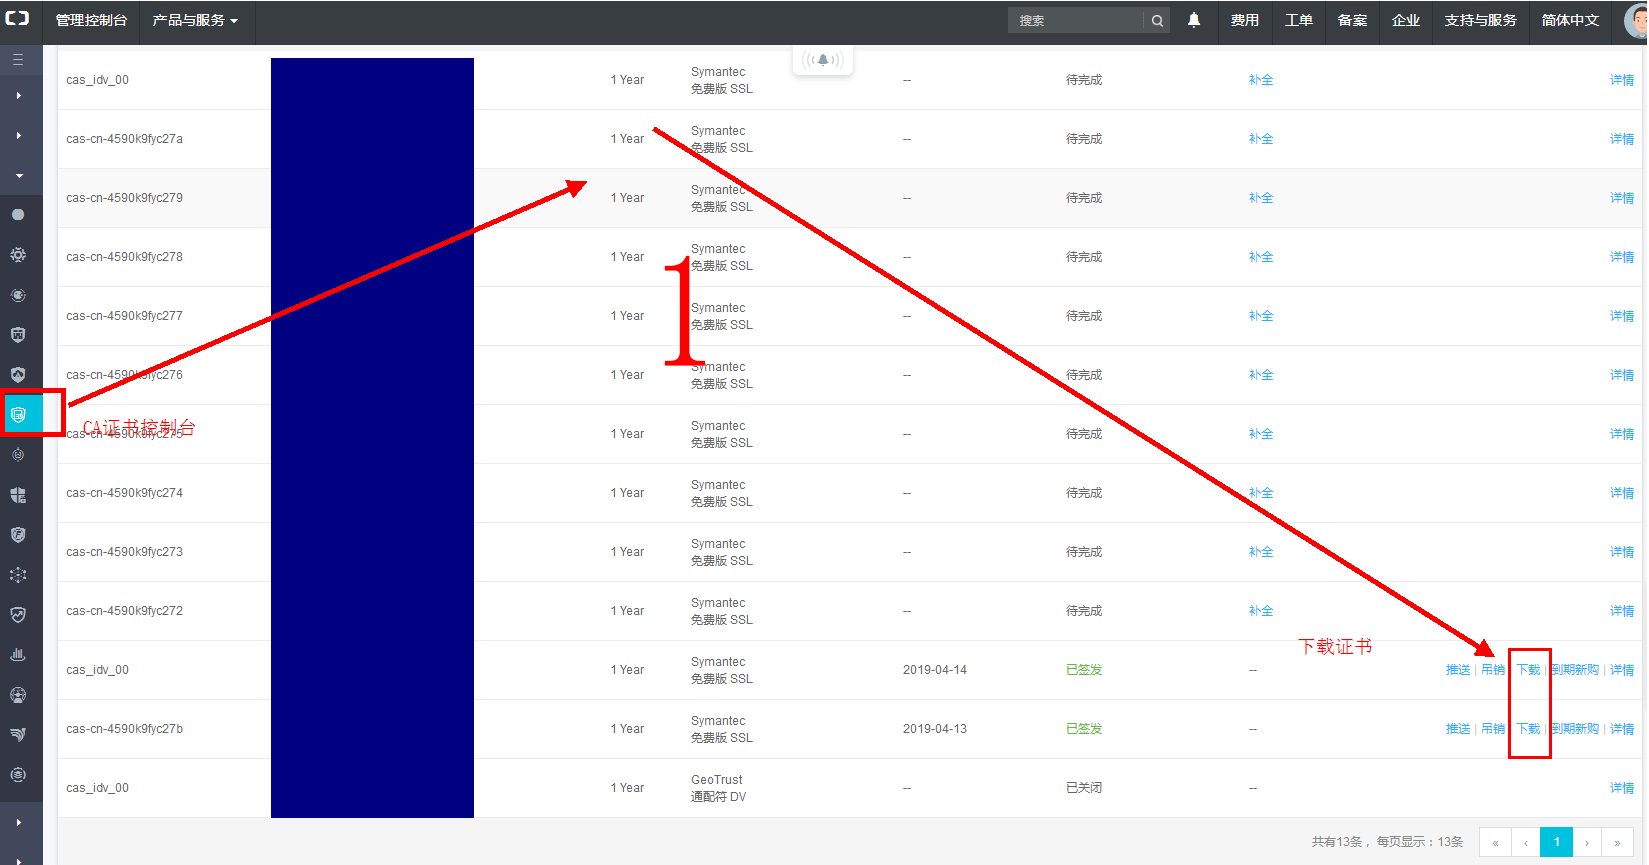Expand the bottom sidebar arrow section
Viewport: 1649px width, 865px height.
click(18, 822)
